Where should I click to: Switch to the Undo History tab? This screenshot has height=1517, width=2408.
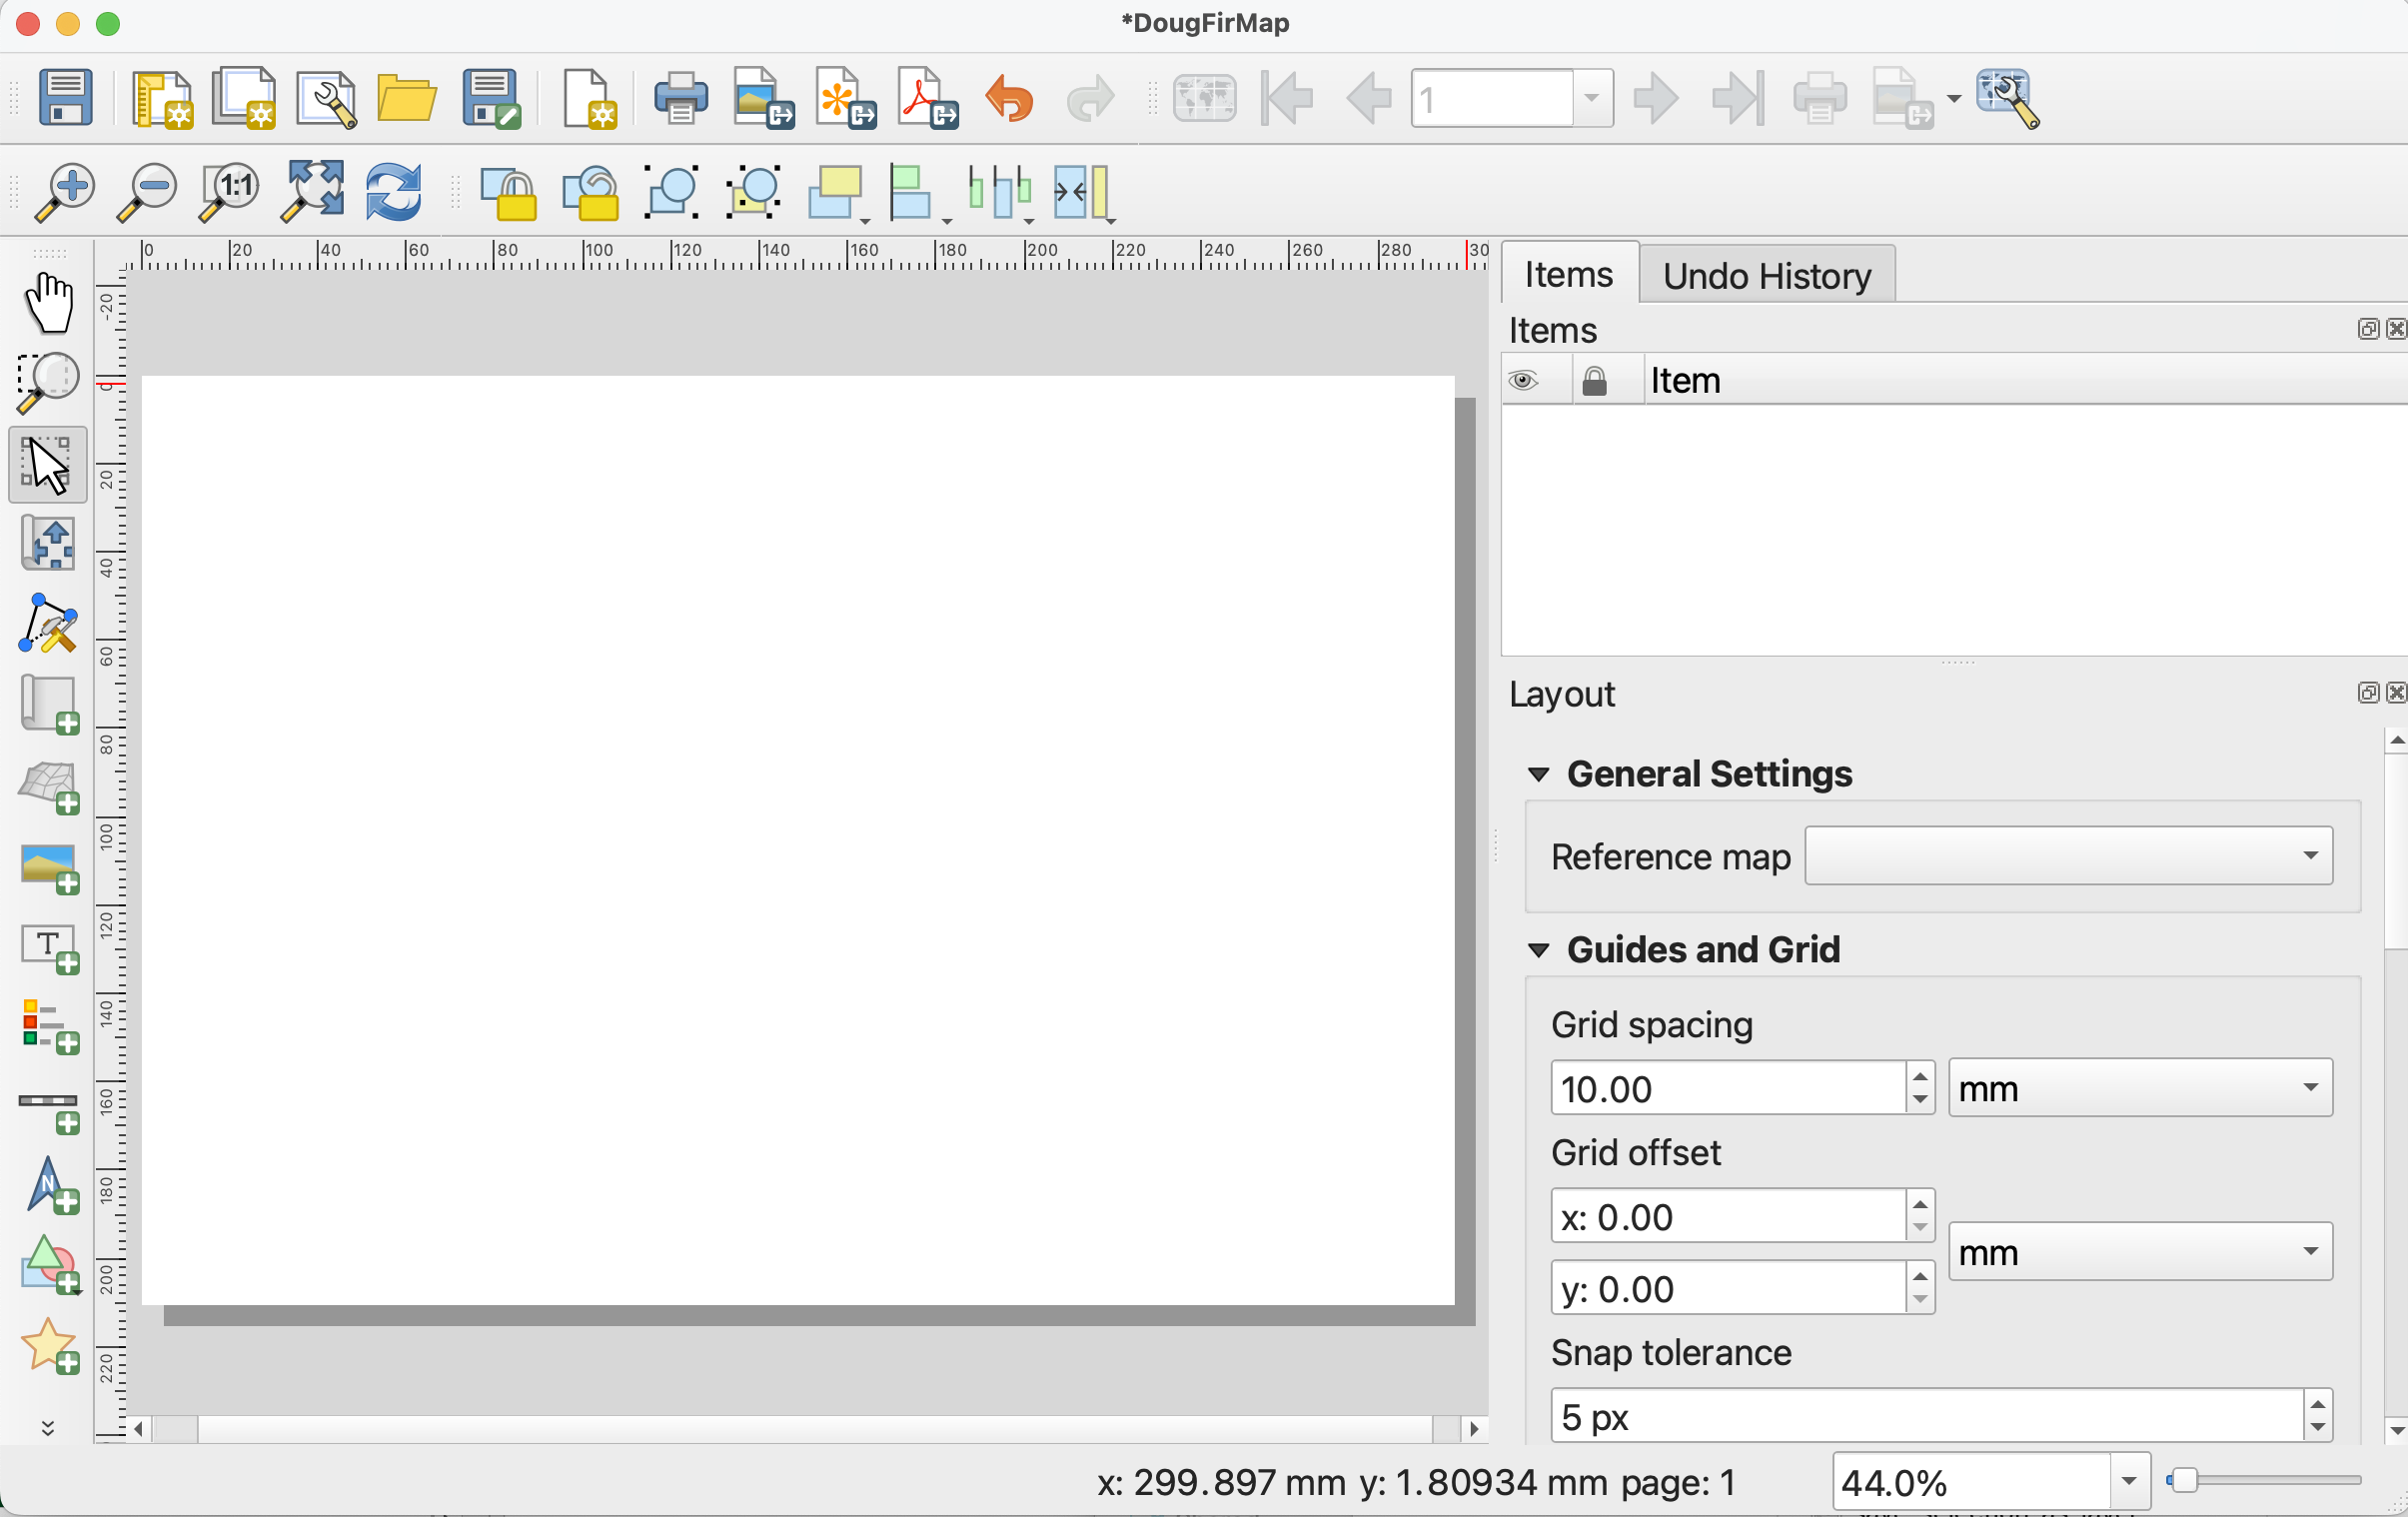coord(1766,276)
